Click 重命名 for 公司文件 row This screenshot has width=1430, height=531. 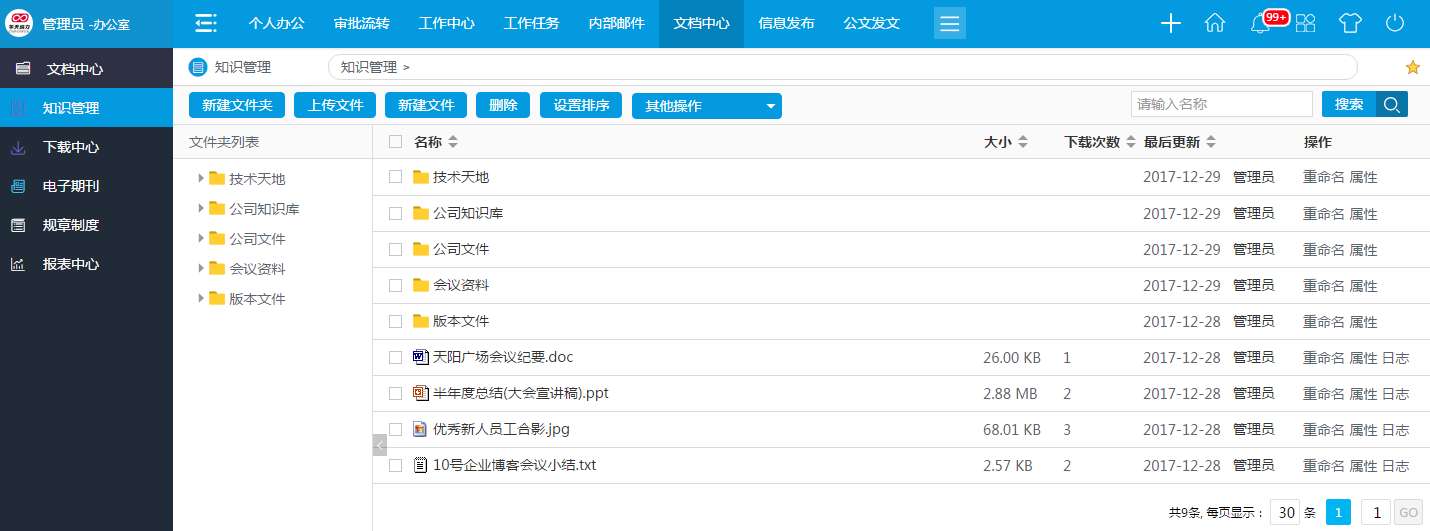pyautogui.click(x=1324, y=250)
